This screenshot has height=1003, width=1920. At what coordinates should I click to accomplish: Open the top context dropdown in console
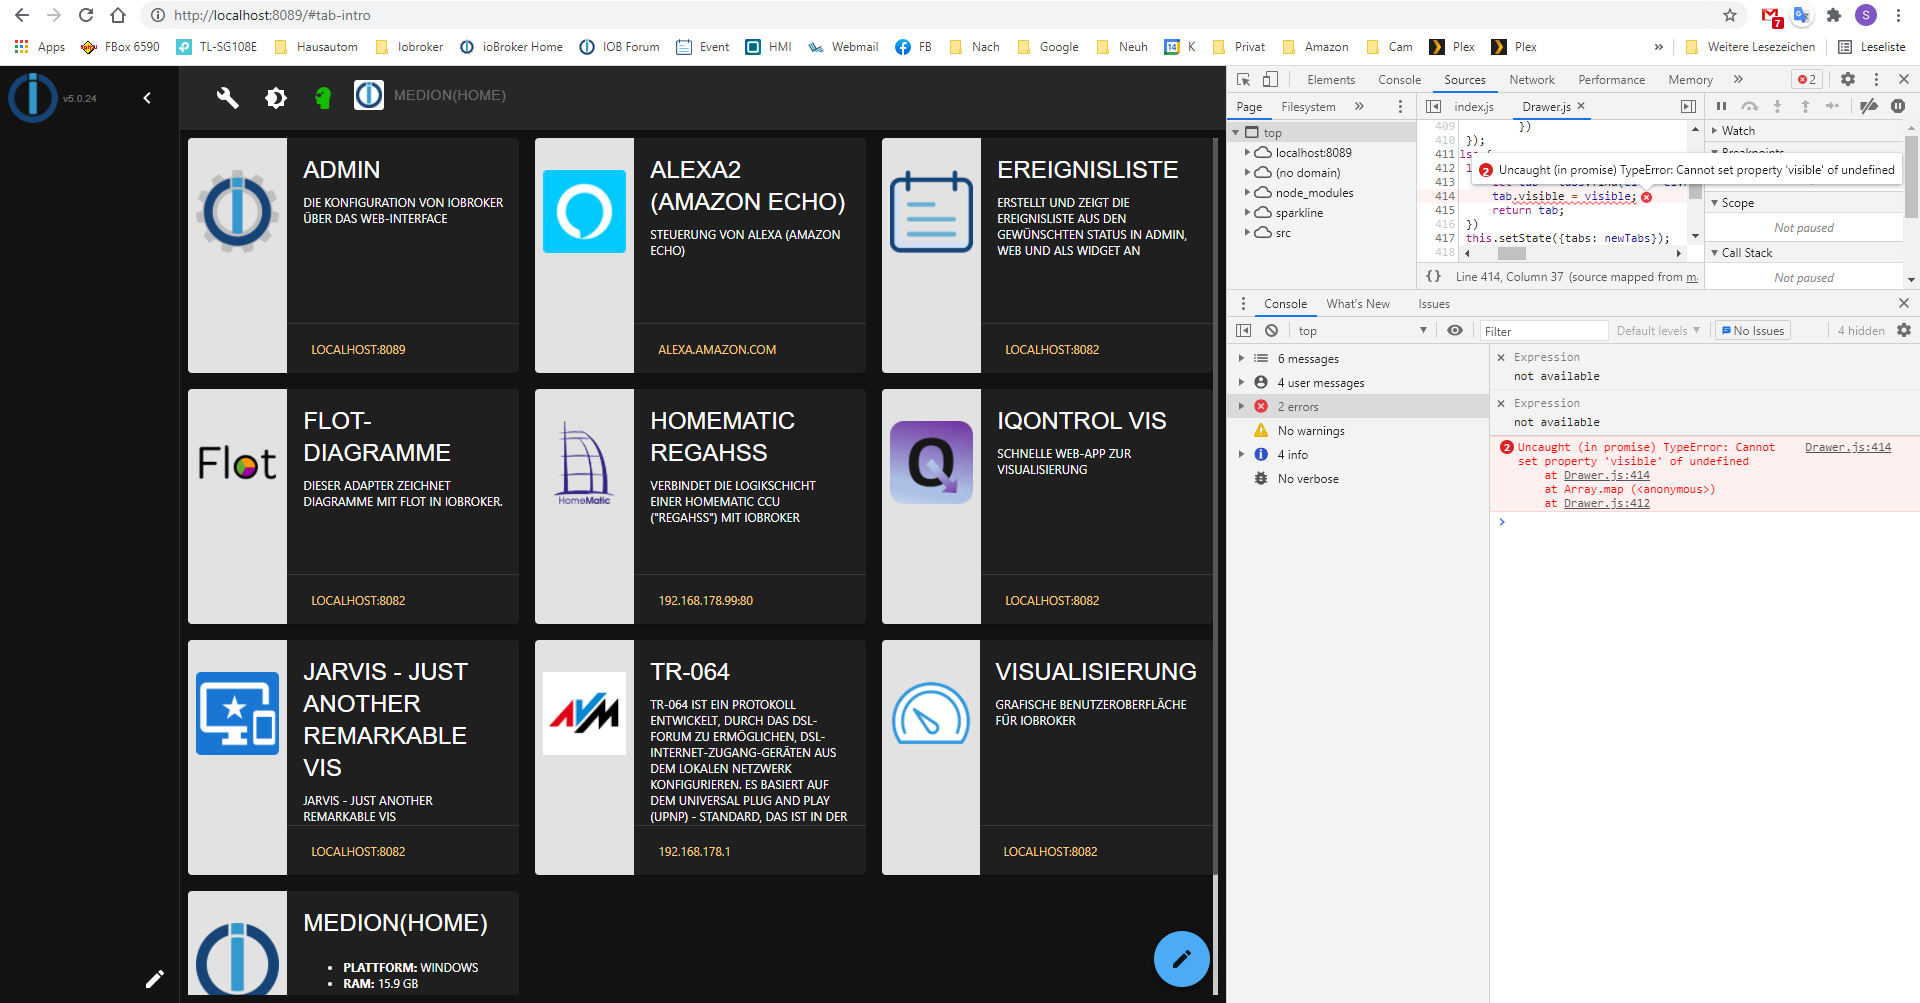pyautogui.click(x=1362, y=330)
